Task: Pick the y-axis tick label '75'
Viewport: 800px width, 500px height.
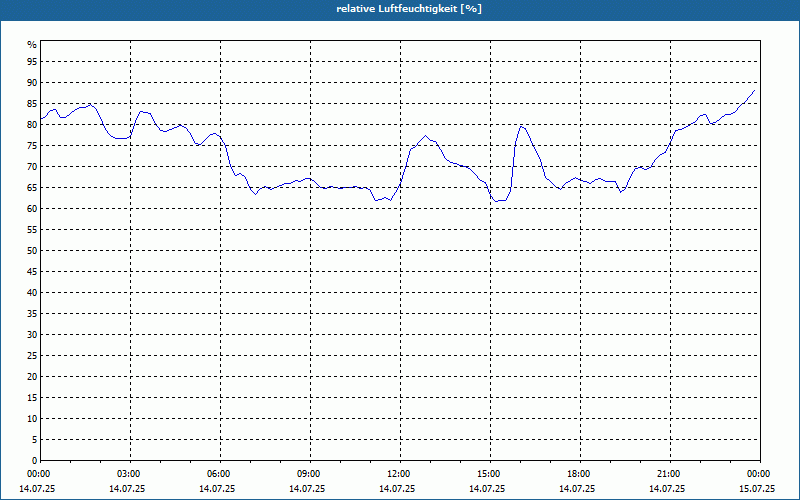Action: click(x=32, y=146)
